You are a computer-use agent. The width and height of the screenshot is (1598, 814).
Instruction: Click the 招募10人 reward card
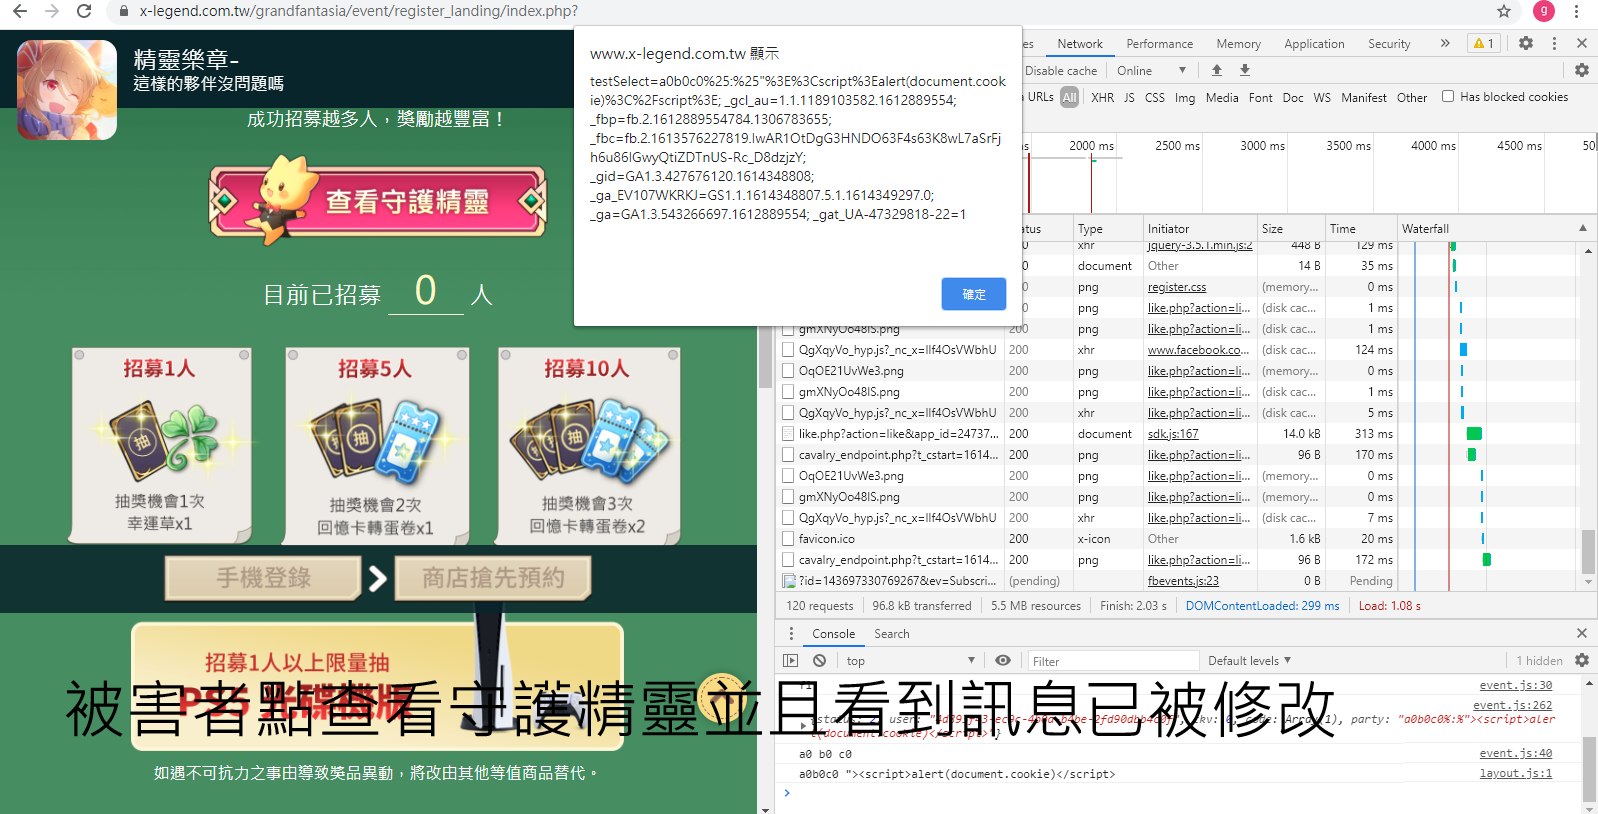pyautogui.click(x=588, y=445)
